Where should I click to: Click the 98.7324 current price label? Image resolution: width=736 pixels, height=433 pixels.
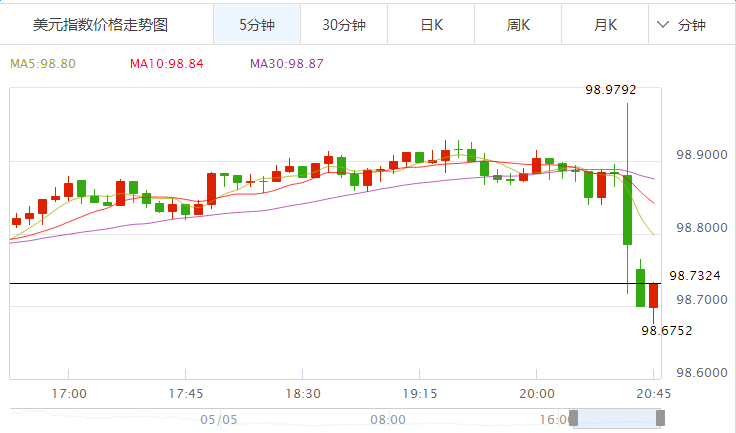point(694,275)
